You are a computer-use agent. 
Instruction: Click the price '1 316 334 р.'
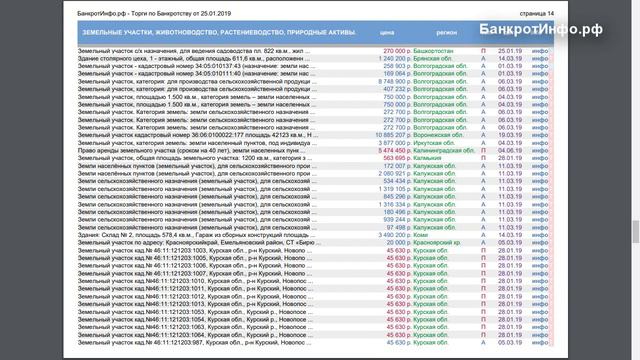[395, 204]
